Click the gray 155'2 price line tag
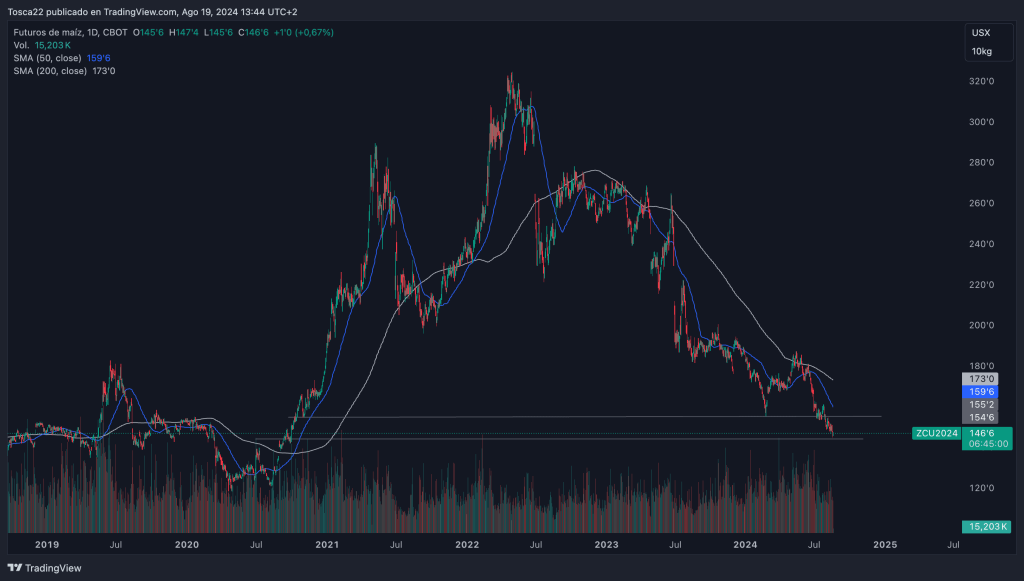 pyautogui.click(x=980, y=404)
